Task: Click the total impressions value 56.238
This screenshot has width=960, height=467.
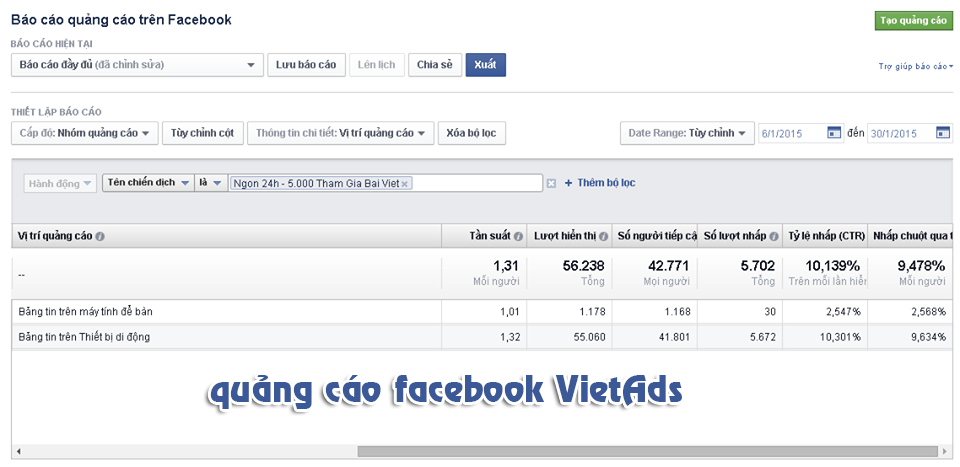Action: pyautogui.click(x=583, y=266)
